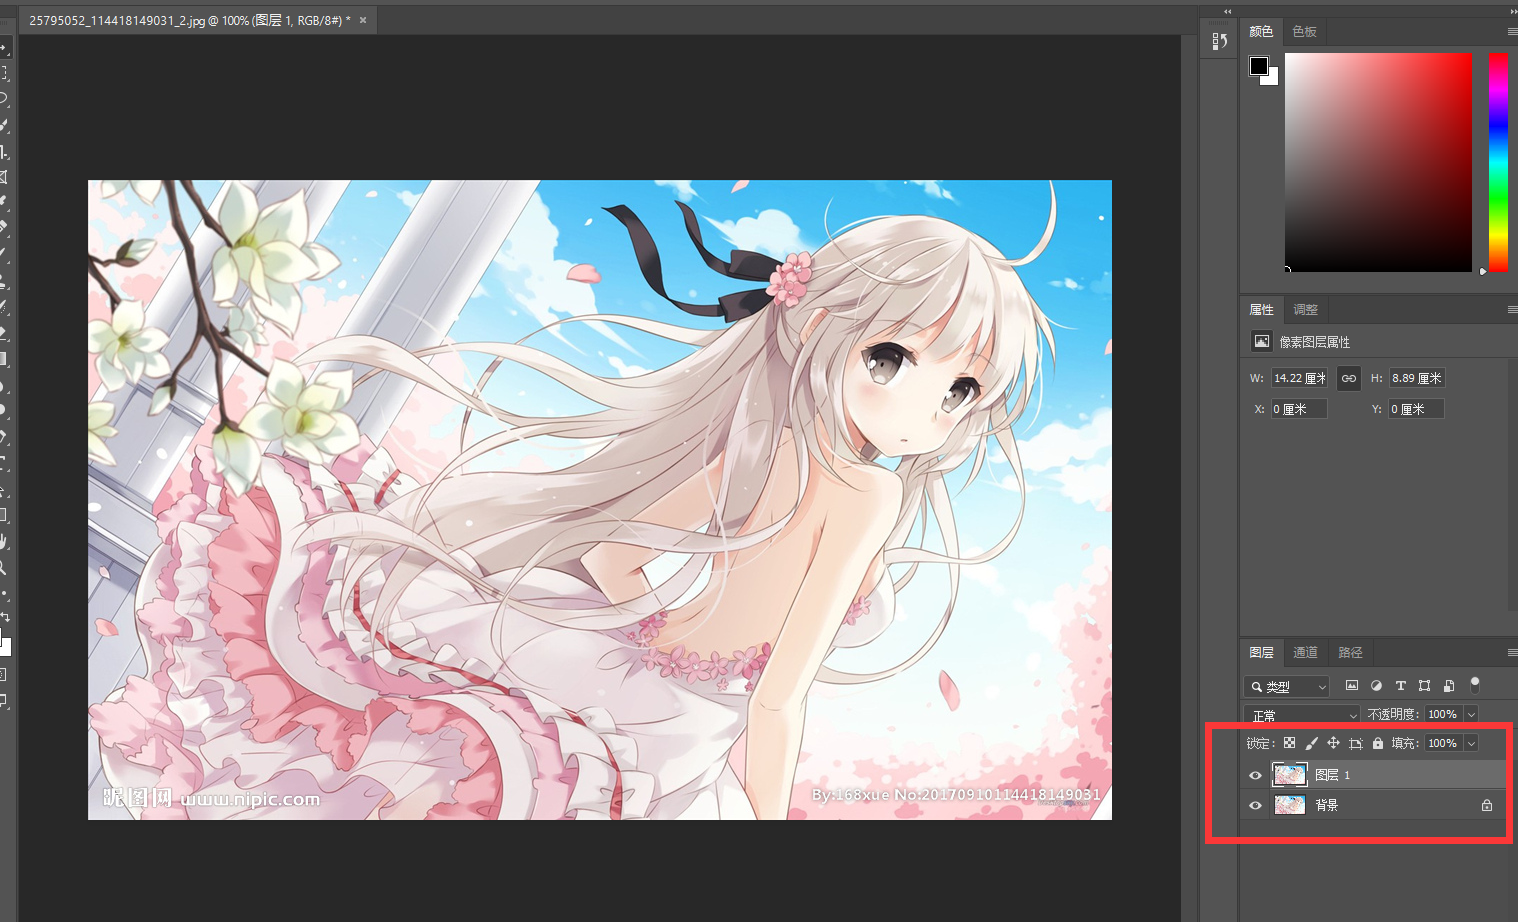Click the lock transparent pixels icon
The image size is (1518, 922).
(x=1290, y=743)
